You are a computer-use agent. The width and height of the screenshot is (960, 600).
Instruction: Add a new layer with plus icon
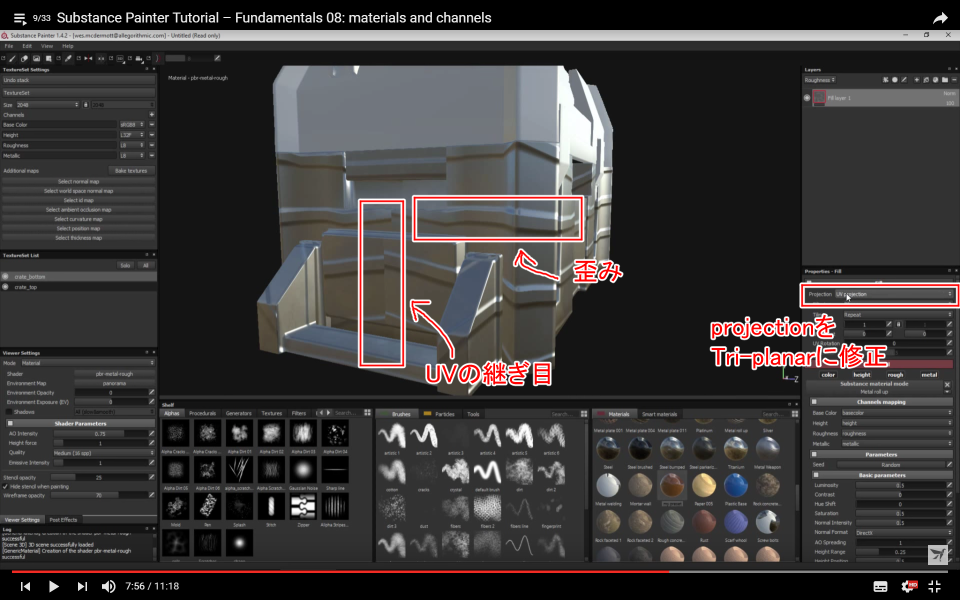pos(917,80)
